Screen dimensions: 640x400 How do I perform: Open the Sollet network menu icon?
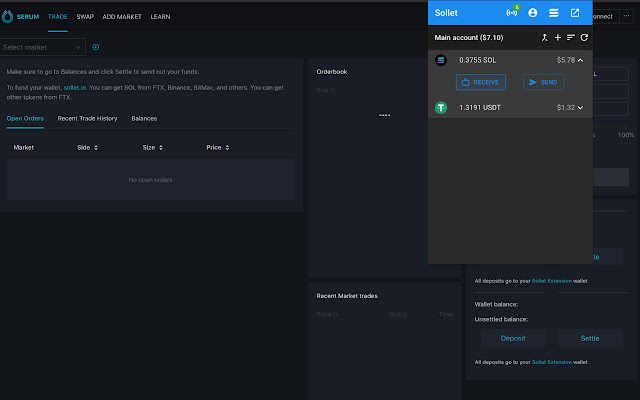click(x=553, y=13)
